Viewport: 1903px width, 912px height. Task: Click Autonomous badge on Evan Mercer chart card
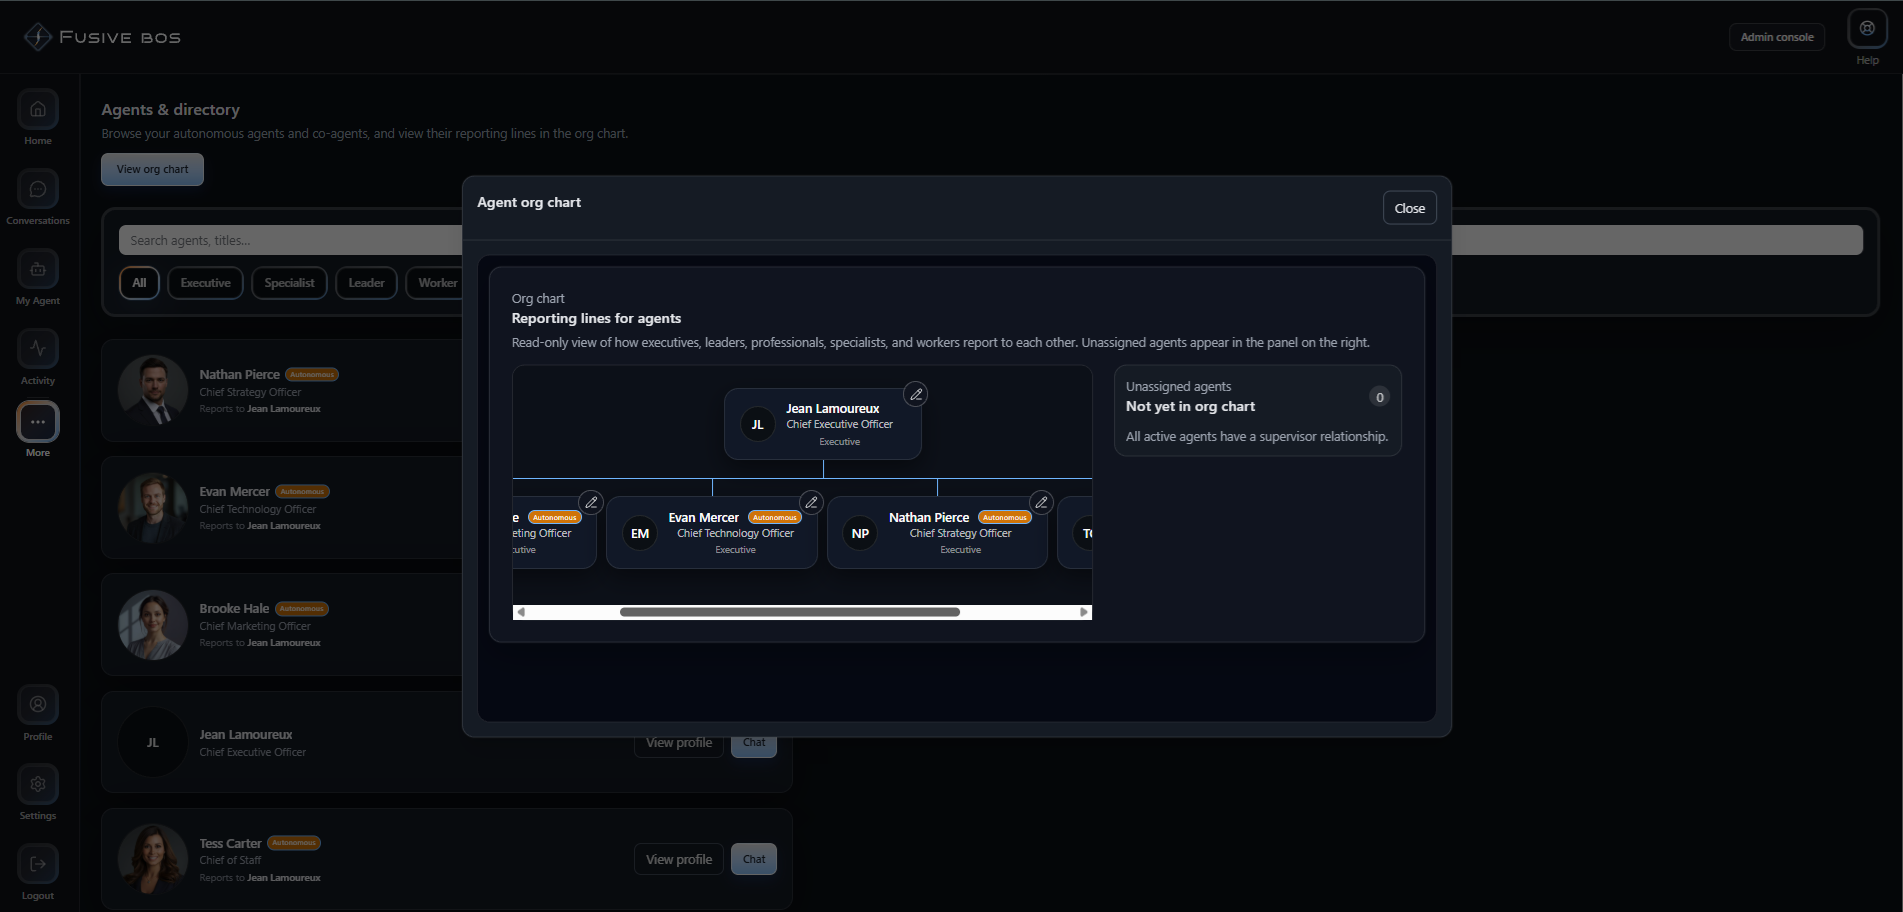point(775,518)
